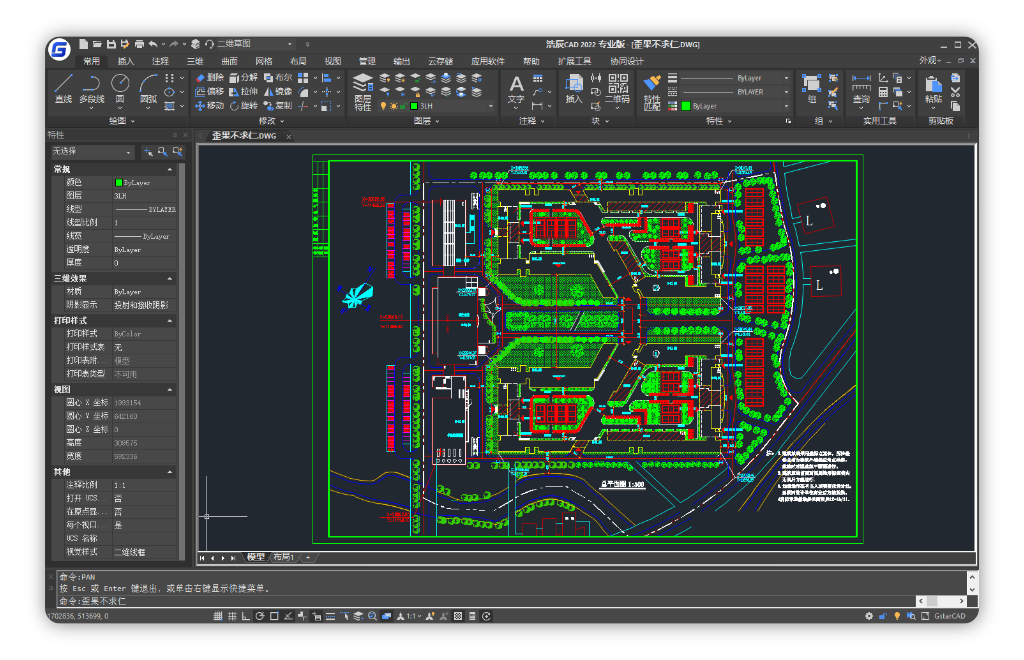
Task: Collapse the 打印样式 section
Action: [x=170, y=321]
